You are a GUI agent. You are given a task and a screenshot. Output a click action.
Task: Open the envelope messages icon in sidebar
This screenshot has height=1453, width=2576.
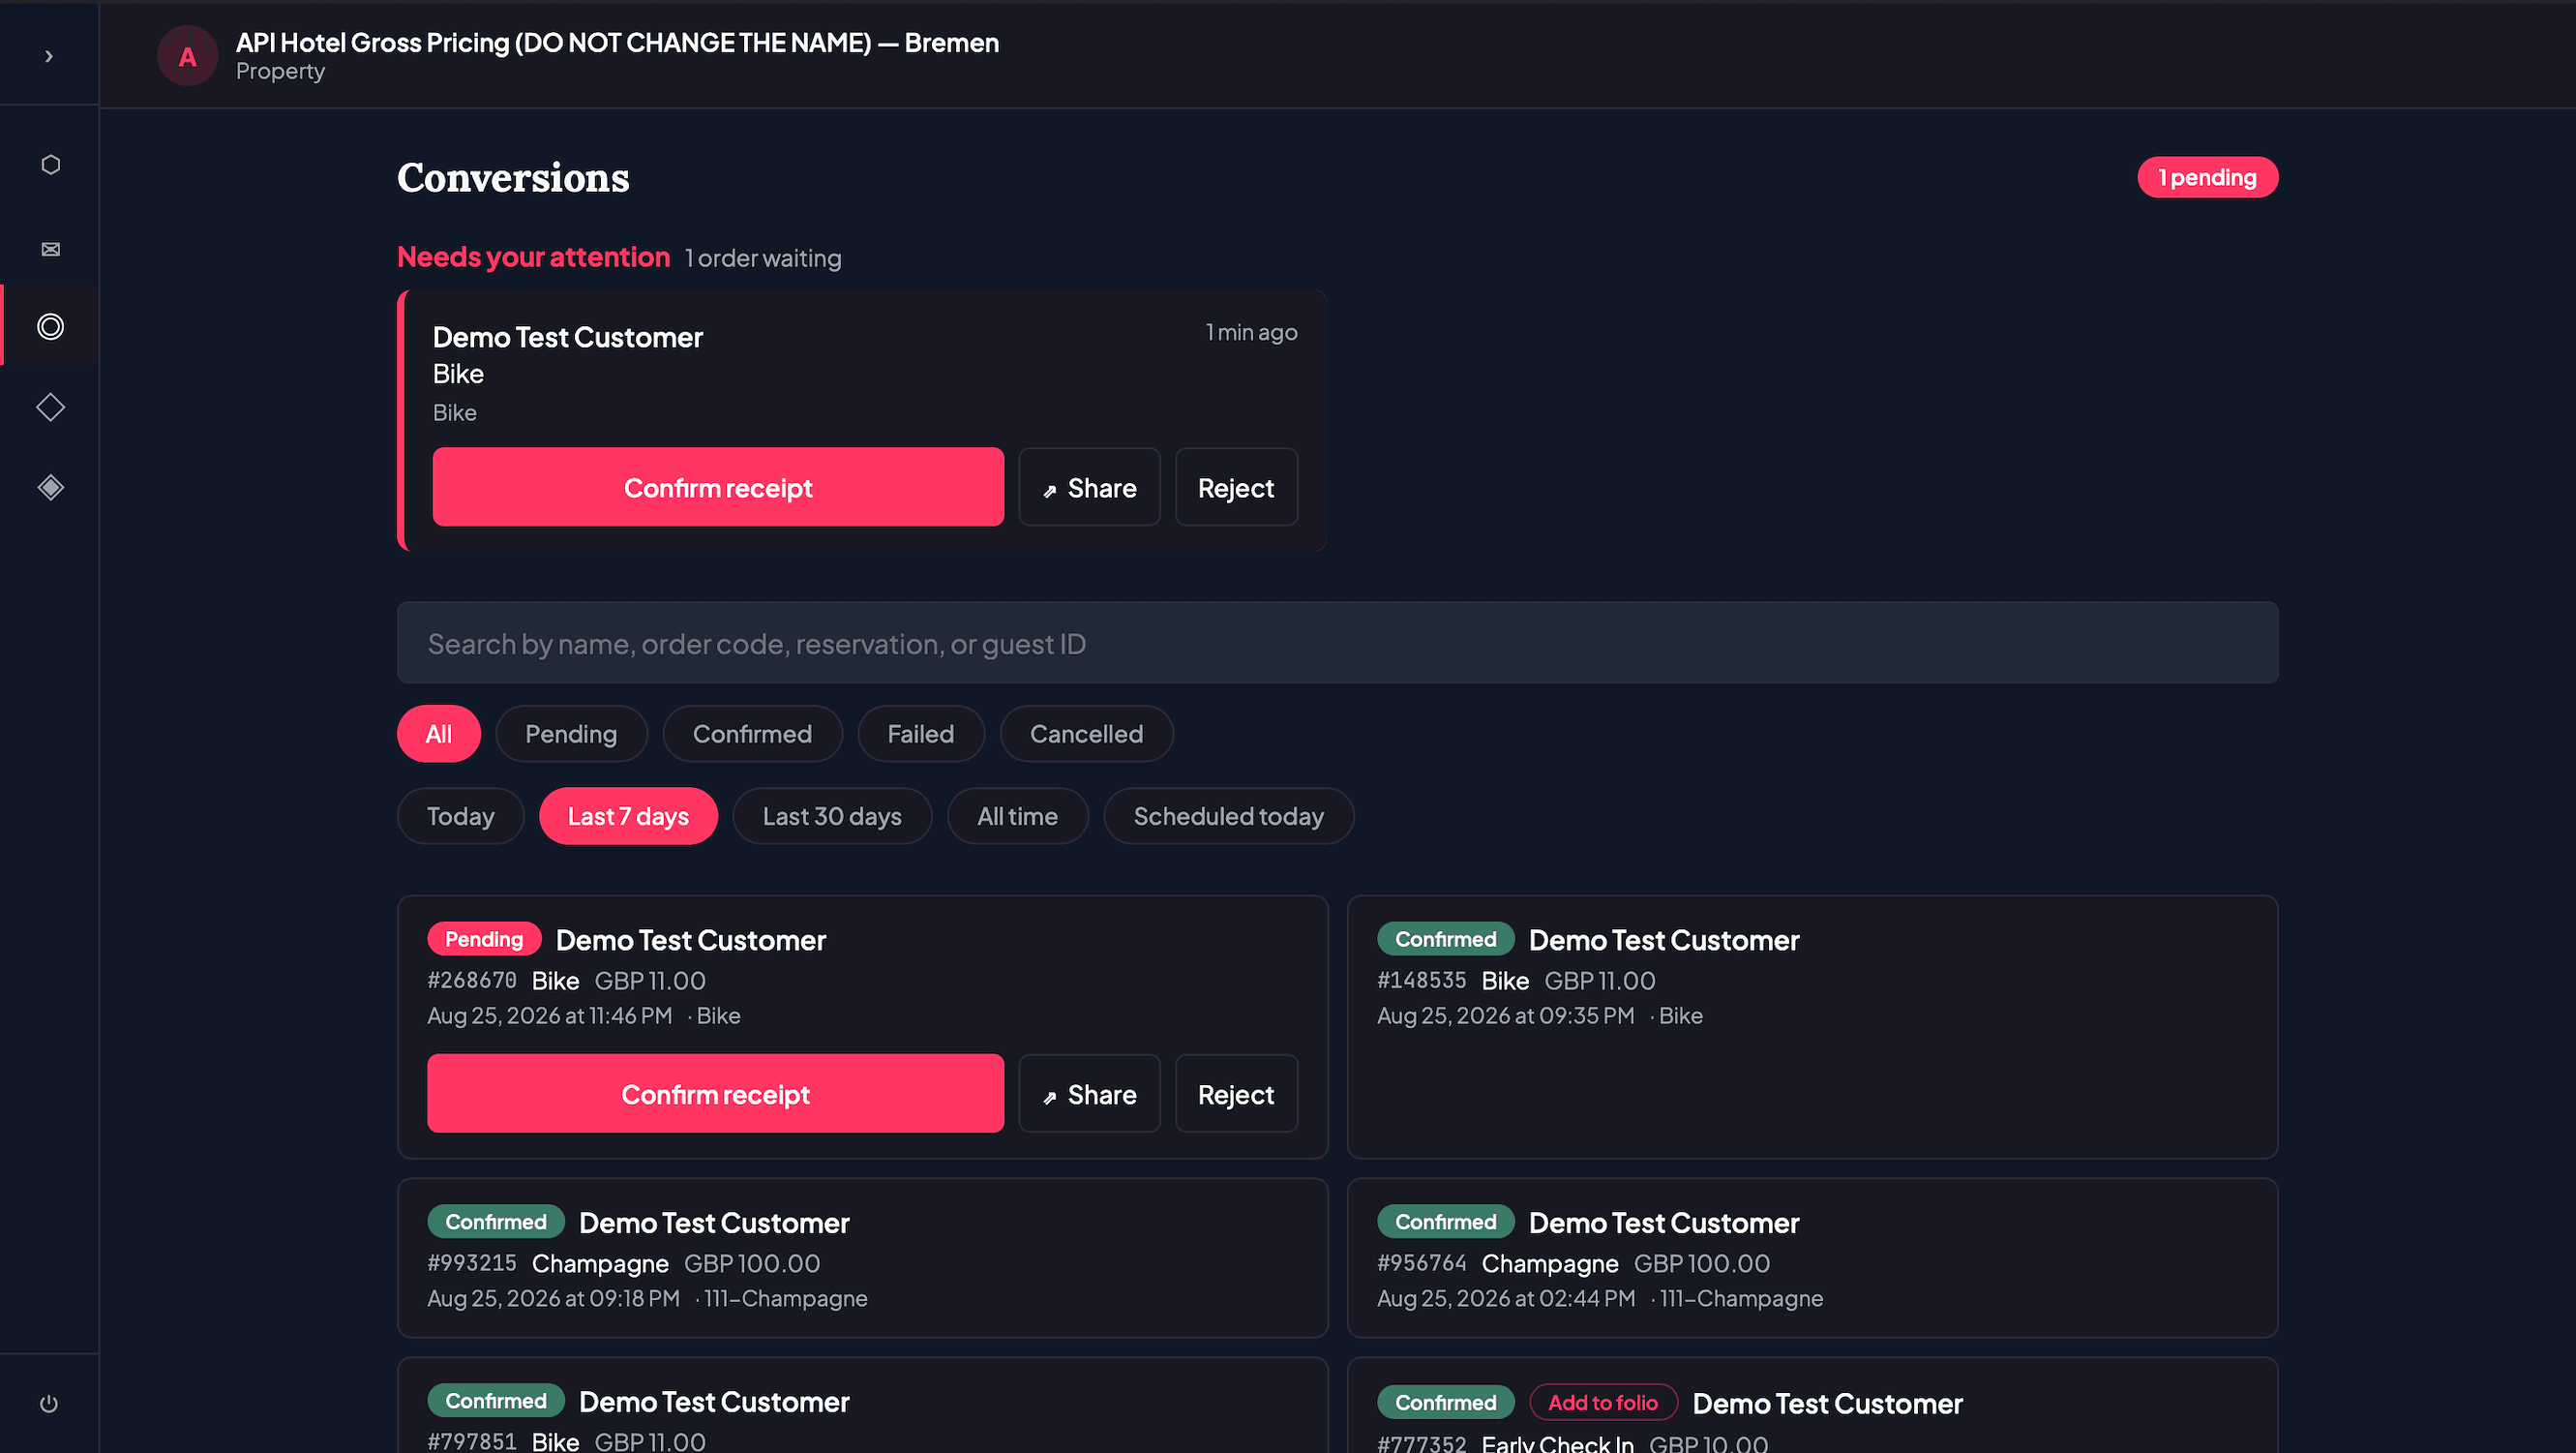[50, 249]
